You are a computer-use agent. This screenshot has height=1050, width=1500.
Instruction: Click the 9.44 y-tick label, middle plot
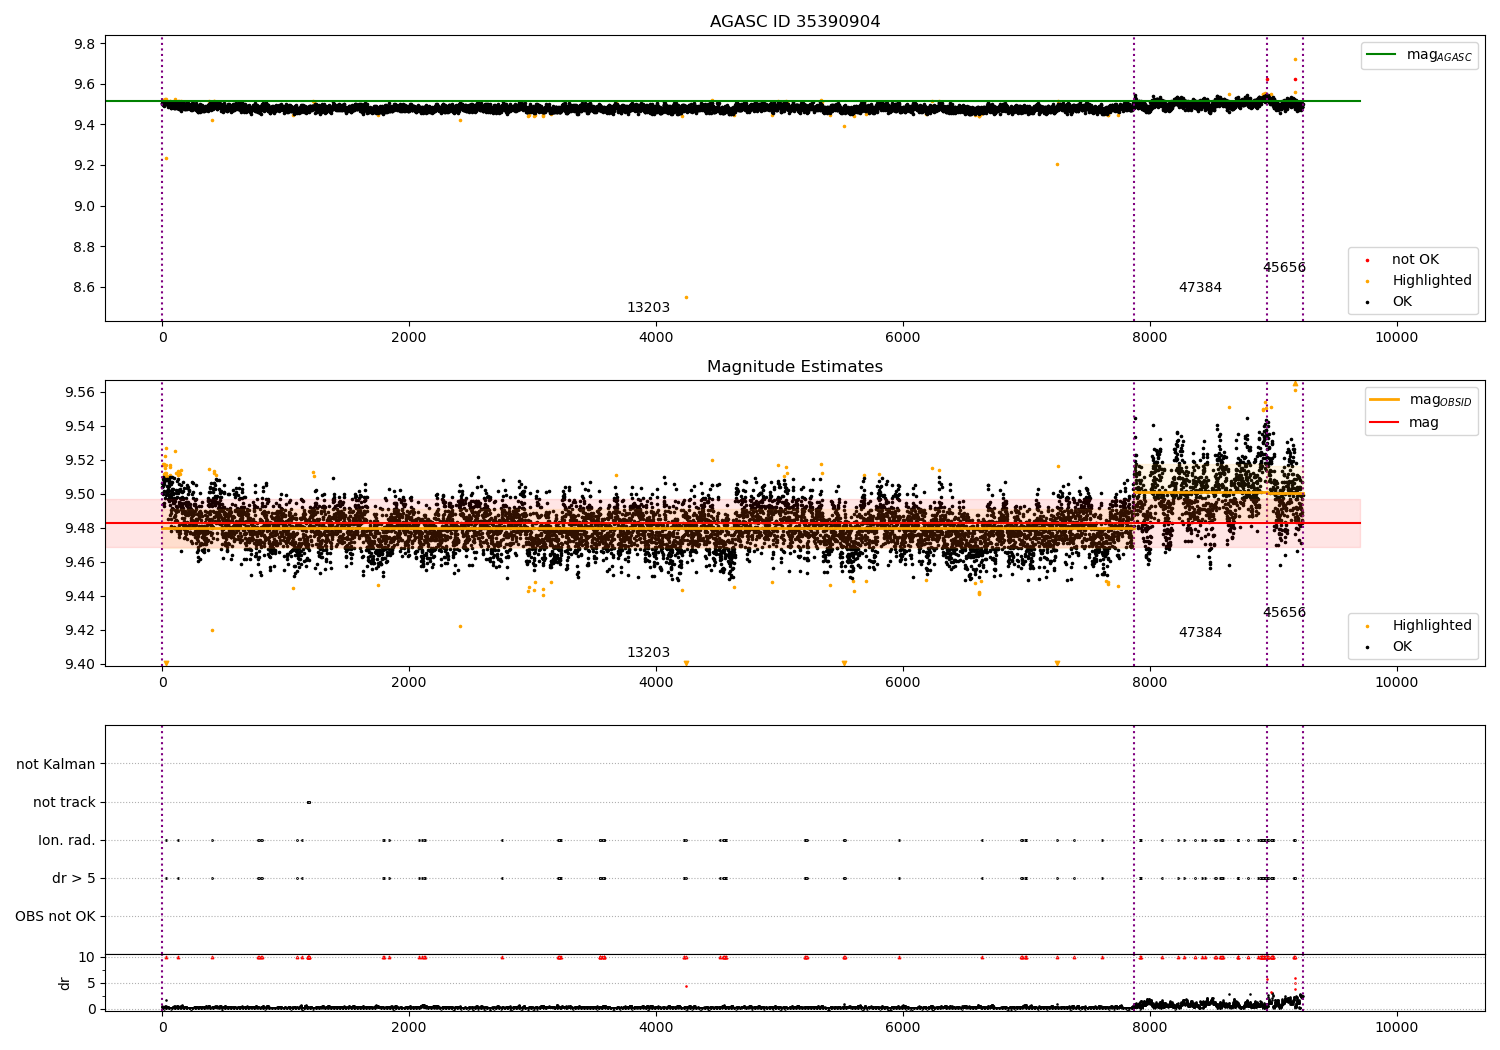click(x=81, y=596)
